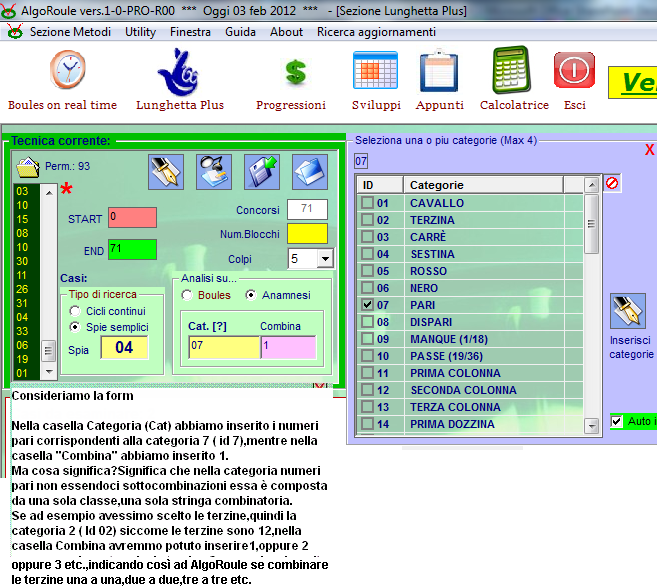Screen dimensions: 657x588
Task: Click the fountain pen icon in Tecnica corrente
Action: coord(166,172)
